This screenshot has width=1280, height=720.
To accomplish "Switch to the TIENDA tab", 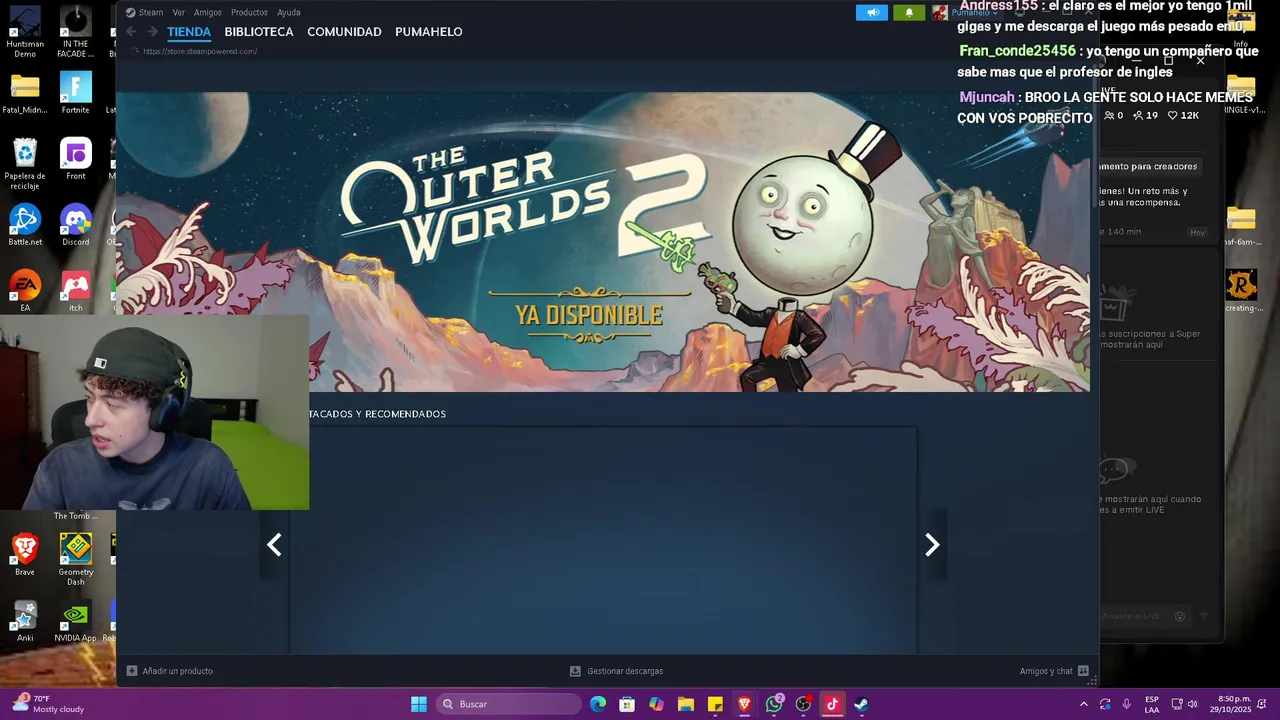I will coord(189,32).
